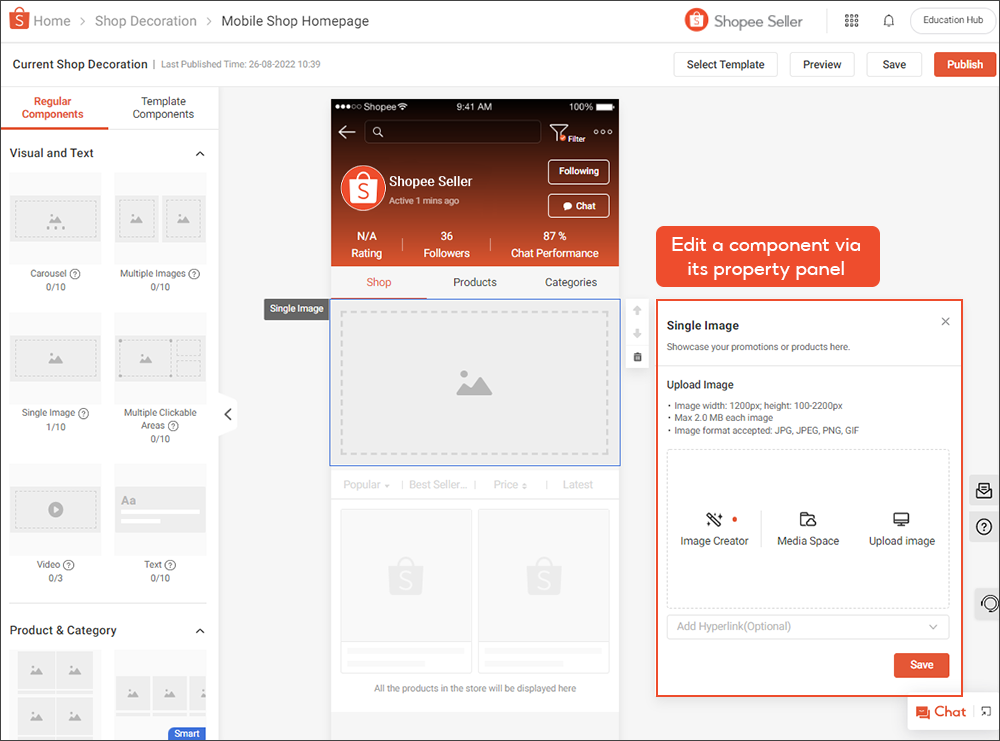
Task: Open the apps grid menu
Action: [852, 21]
